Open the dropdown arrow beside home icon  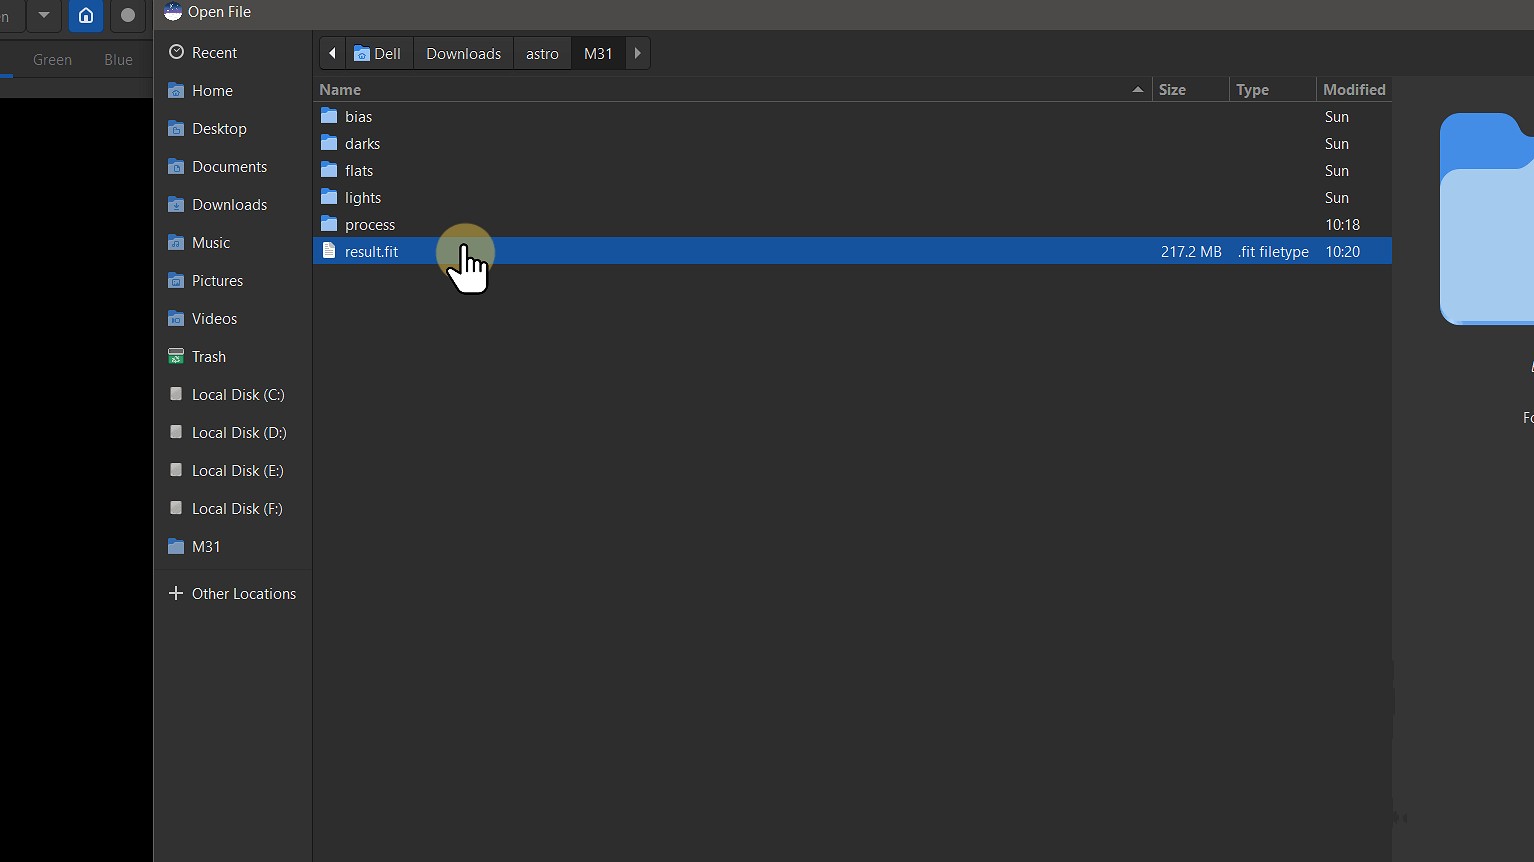click(x=43, y=16)
